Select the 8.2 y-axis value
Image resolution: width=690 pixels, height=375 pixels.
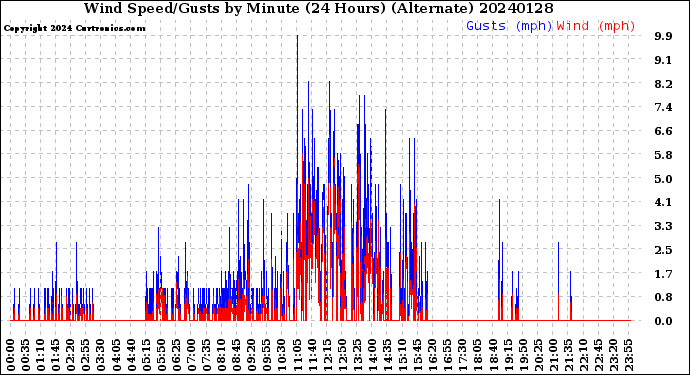[x=663, y=84]
